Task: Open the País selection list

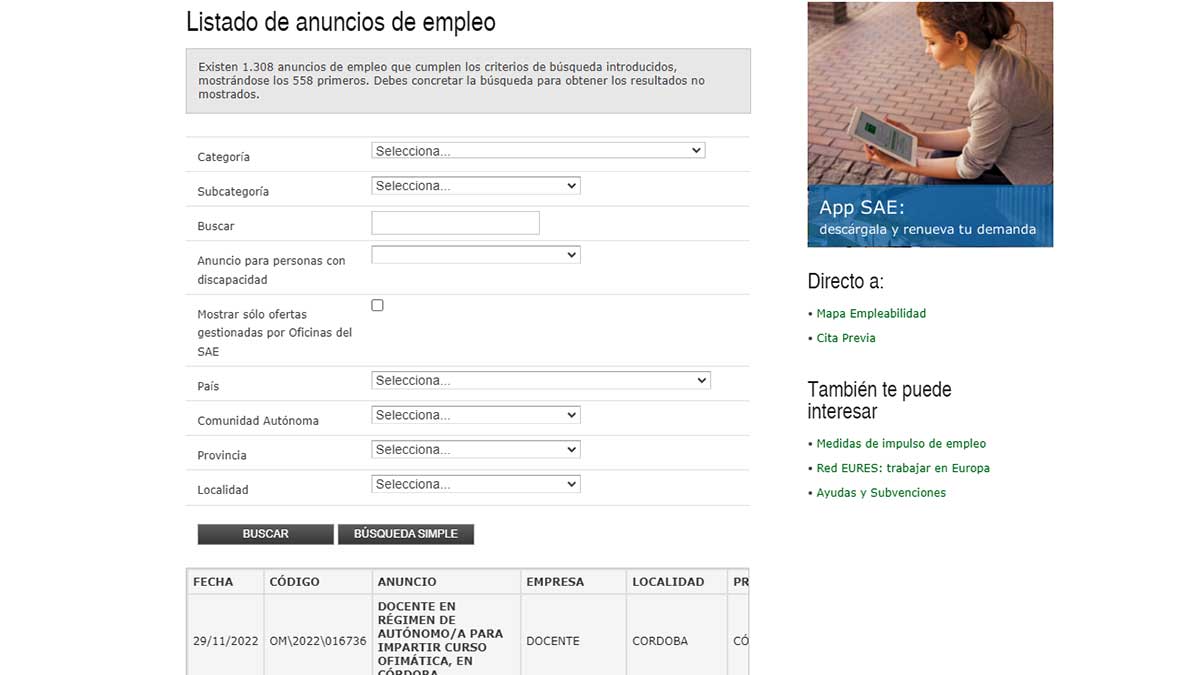Action: coord(539,380)
